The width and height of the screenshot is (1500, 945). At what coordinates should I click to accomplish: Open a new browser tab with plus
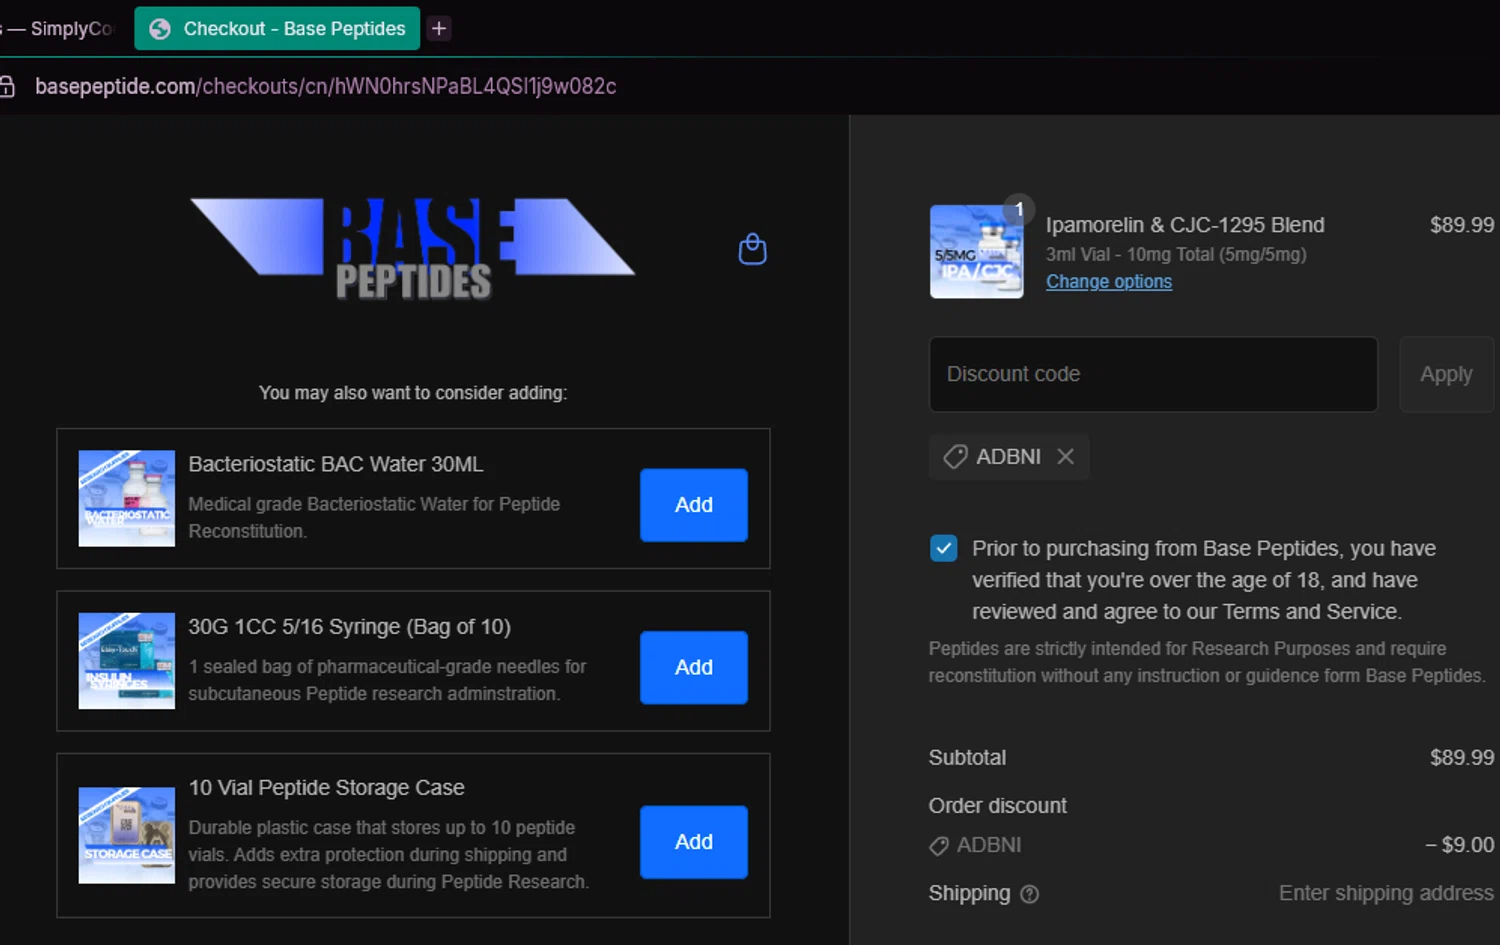tap(438, 29)
